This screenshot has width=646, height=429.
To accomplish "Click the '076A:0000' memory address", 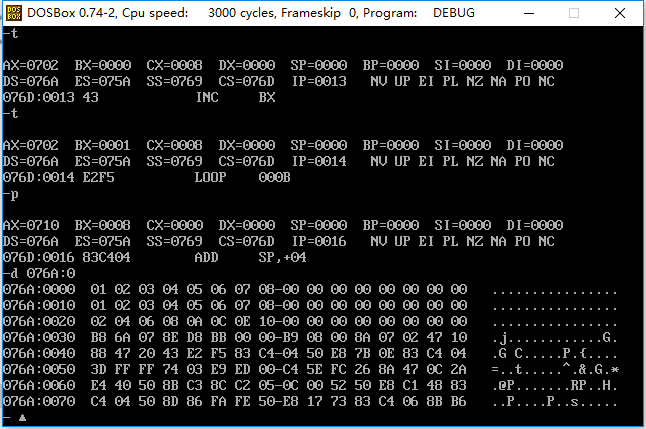I will coord(39,289).
